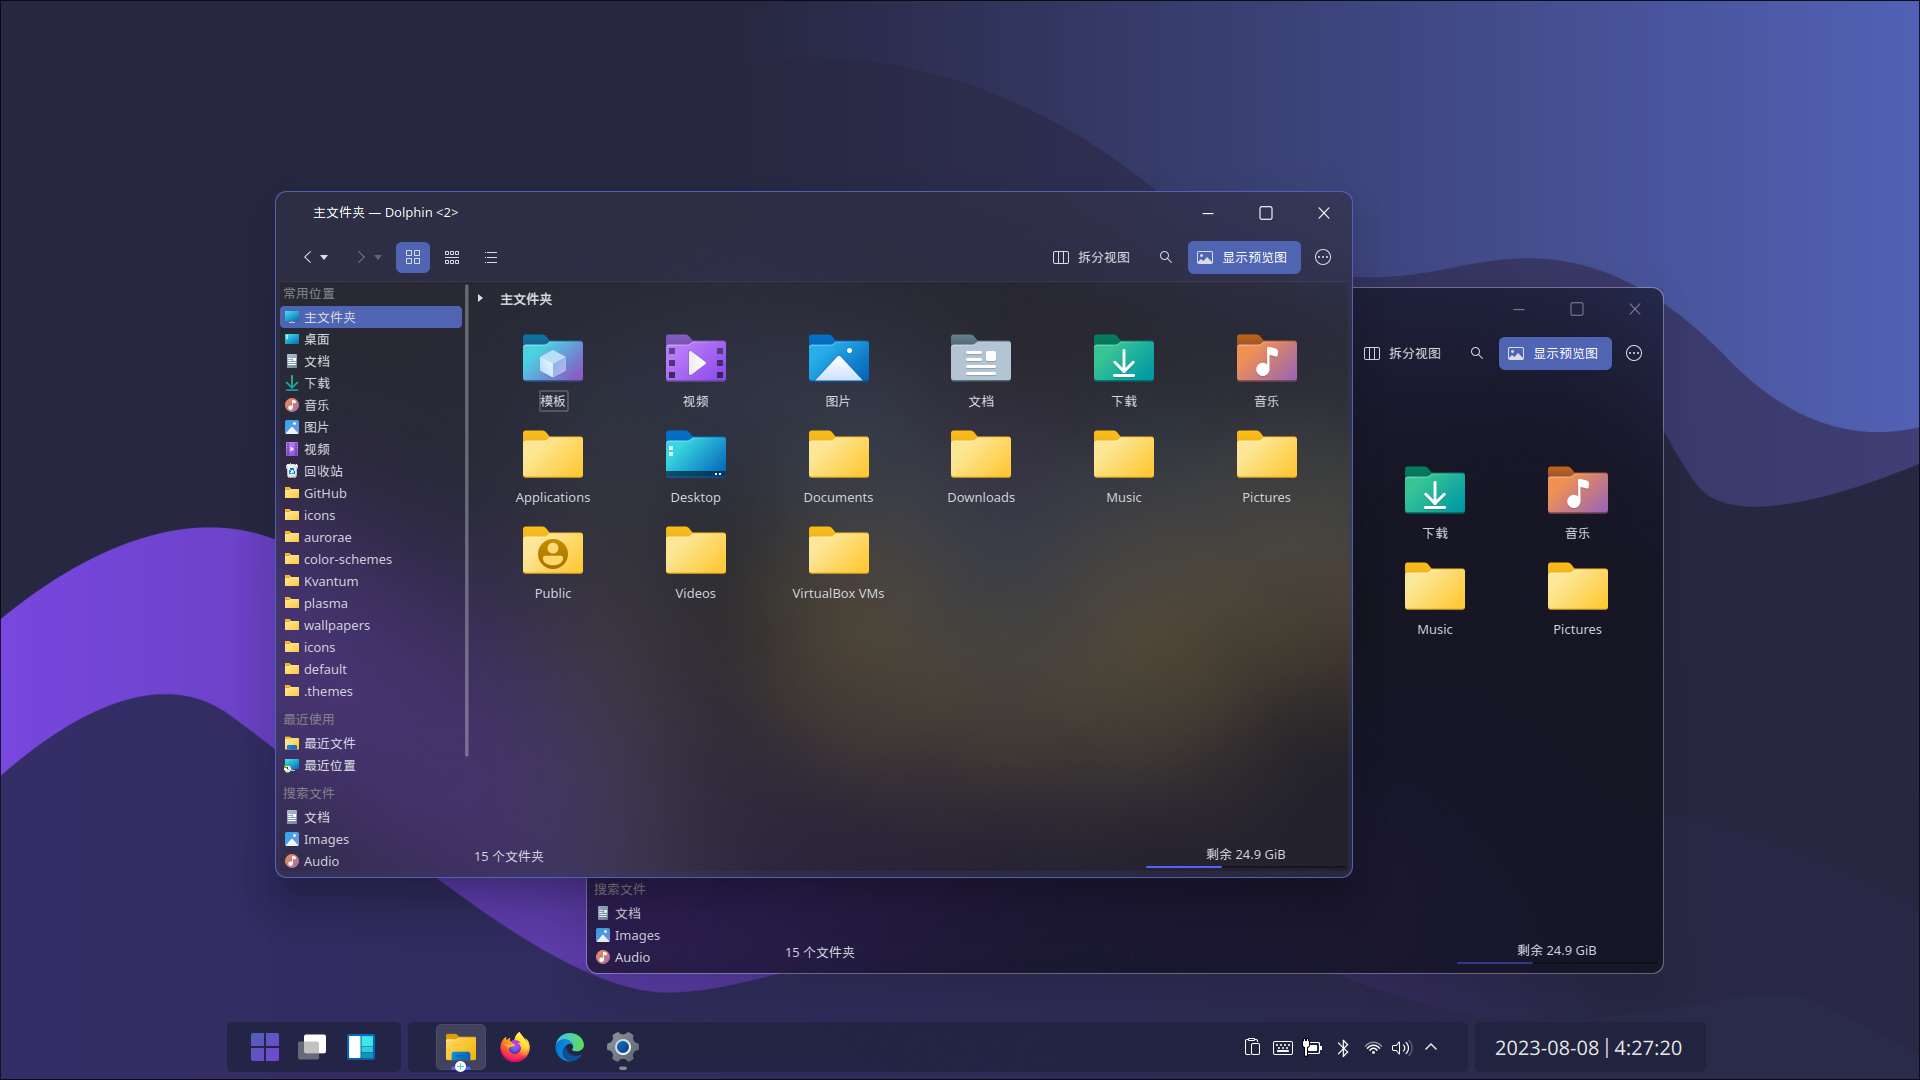
Task: Select the Public folder
Action: [x=553, y=563]
